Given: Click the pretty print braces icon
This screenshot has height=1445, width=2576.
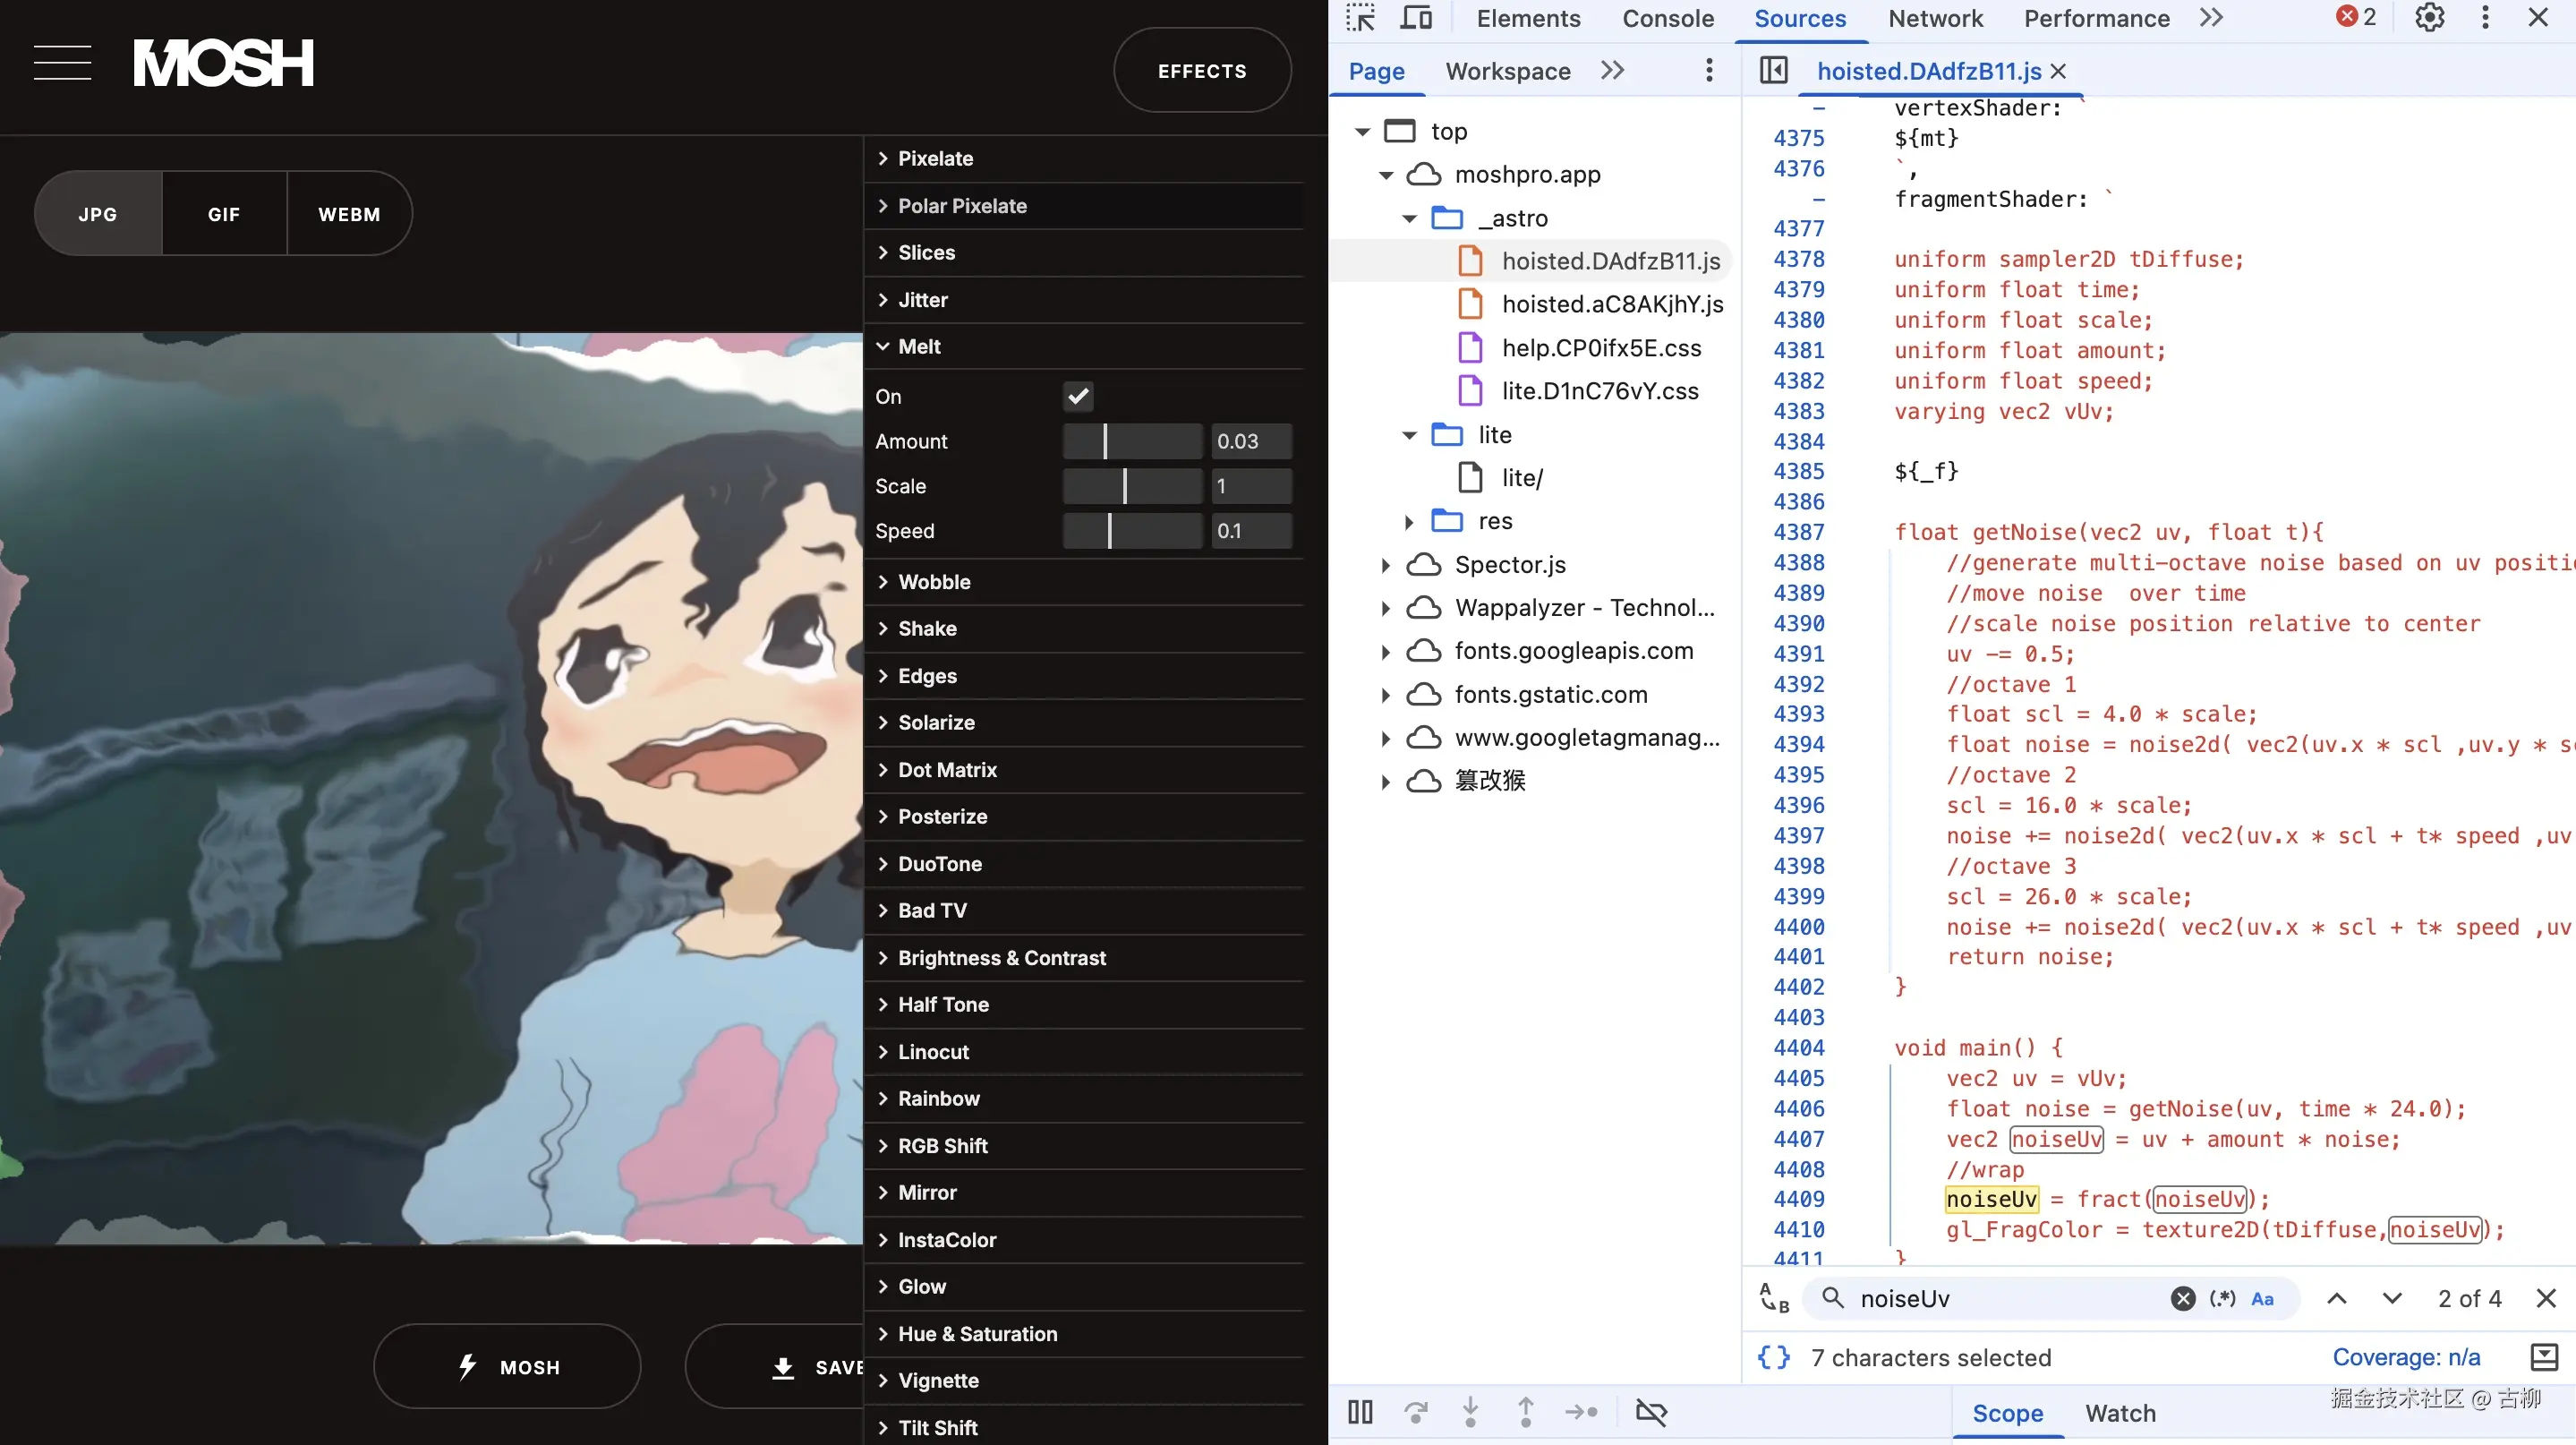Looking at the screenshot, I should pos(1773,1357).
